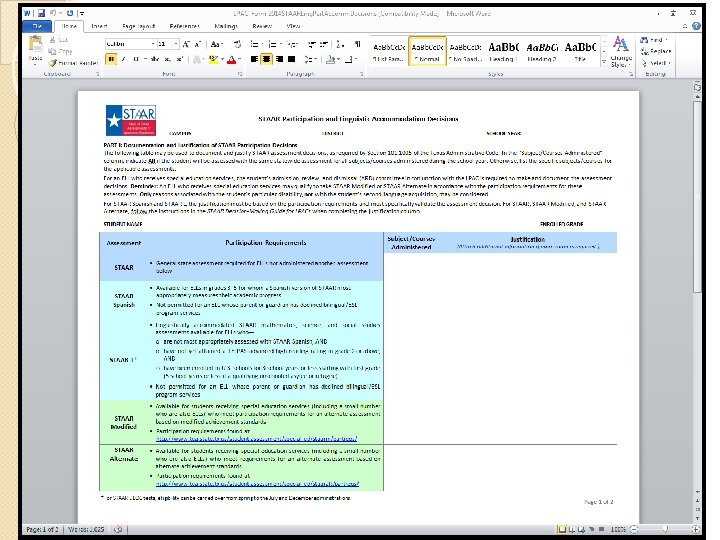Viewport: 720px width, 540px height.
Task: Toggle Underline formatting
Action: point(135,59)
